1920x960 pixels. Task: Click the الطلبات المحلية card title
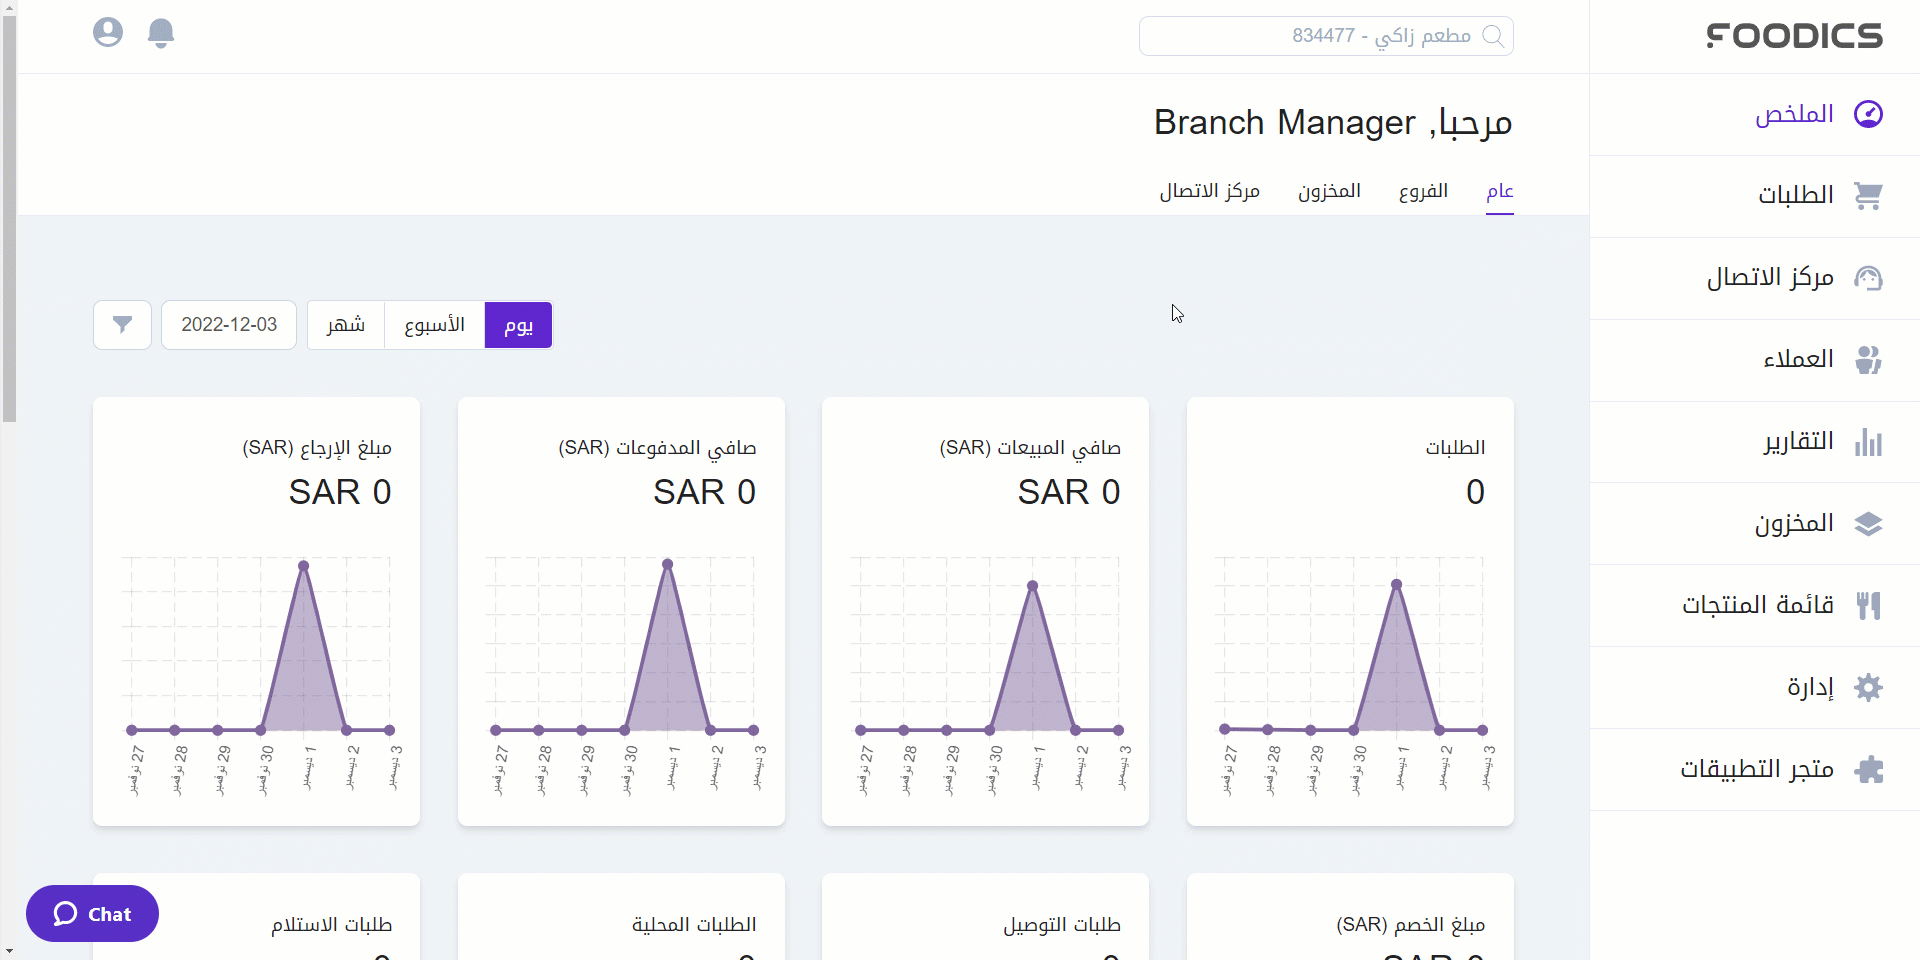694,925
